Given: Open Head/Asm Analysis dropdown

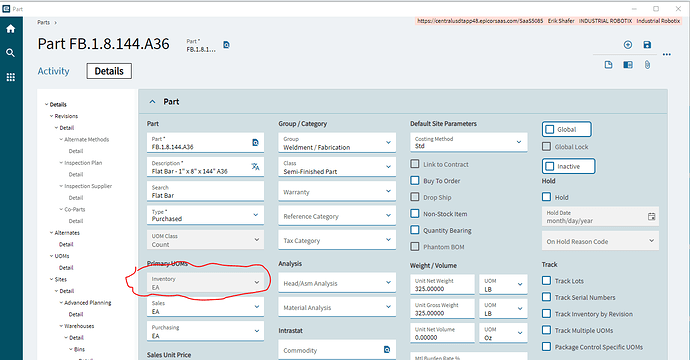Looking at the screenshot, I should [x=337, y=283].
